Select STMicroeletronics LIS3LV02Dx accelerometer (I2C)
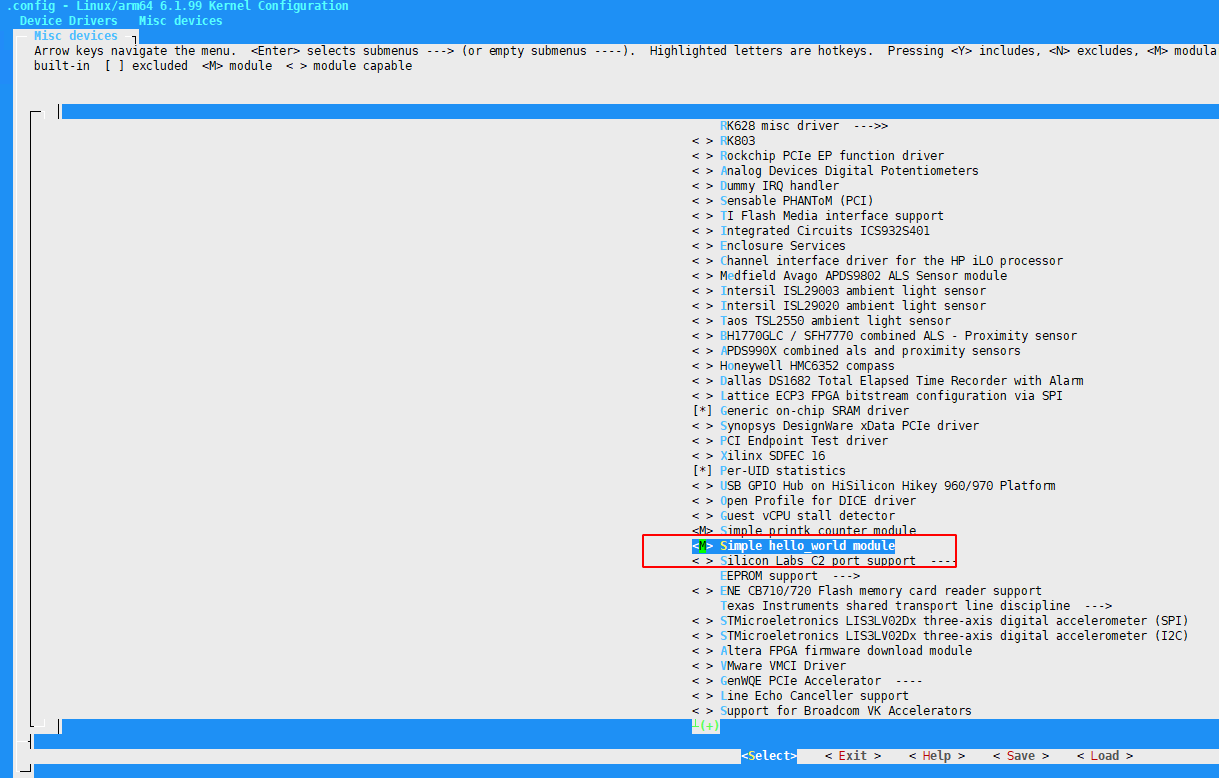 [x=955, y=636]
